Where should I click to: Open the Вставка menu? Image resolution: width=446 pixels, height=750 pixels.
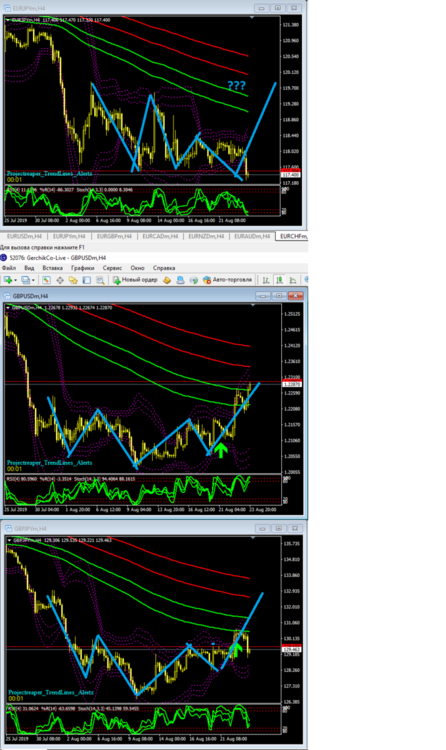[53, 268]
